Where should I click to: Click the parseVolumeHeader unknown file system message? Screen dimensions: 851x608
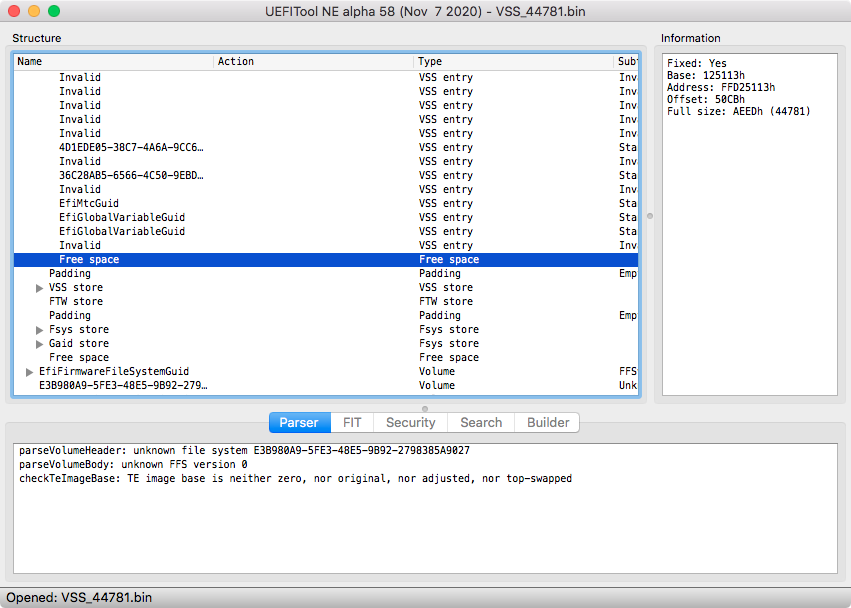pyautogui.click(x=244, y=451)
